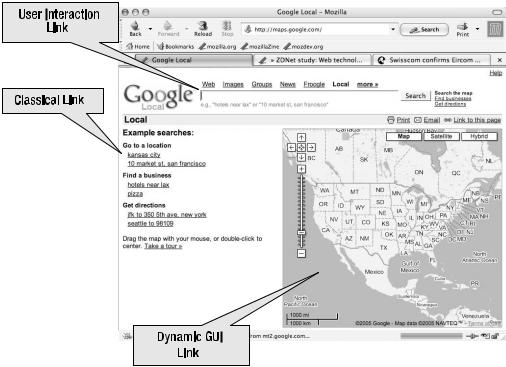
Task: Click the Help link
Action: 496,73
